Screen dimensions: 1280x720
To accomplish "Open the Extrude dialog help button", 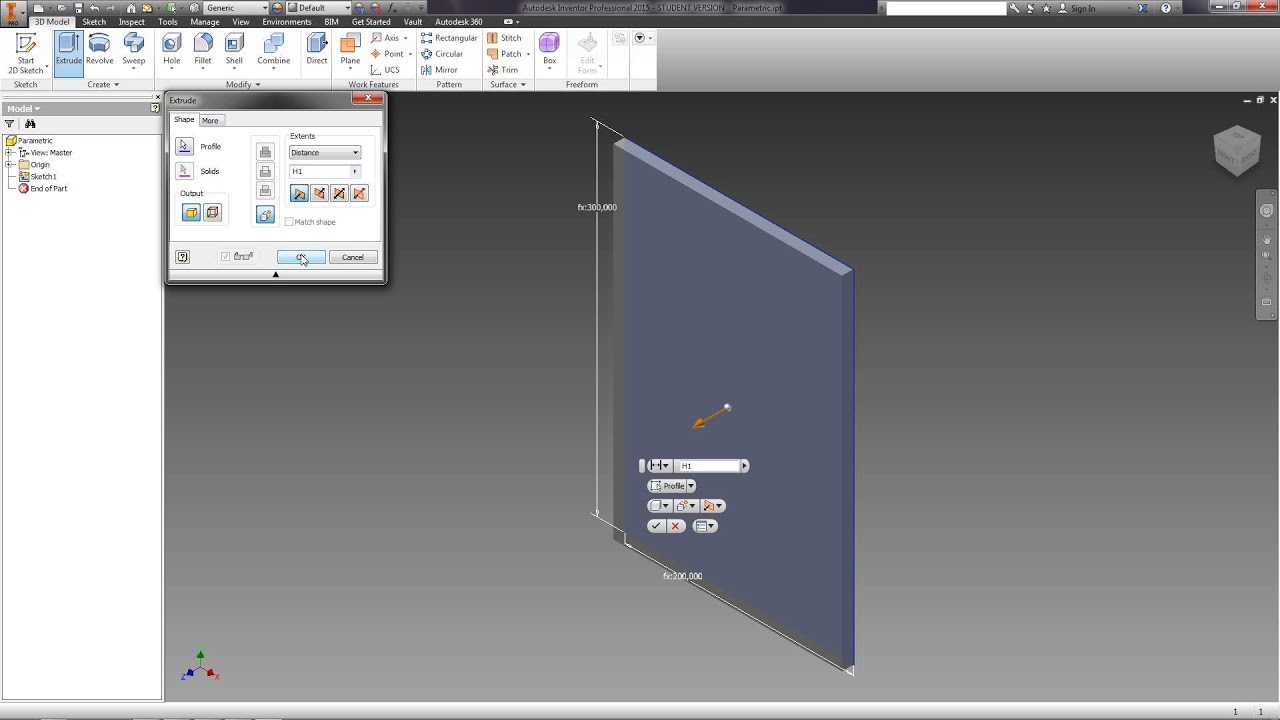I will click(182, 257).
